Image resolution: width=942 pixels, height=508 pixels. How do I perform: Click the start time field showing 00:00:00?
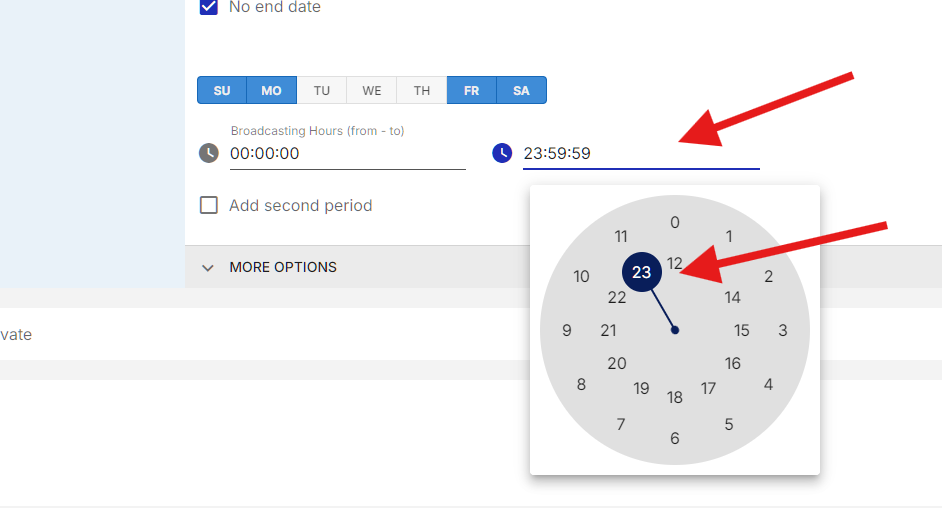click(x=348, y=154)
